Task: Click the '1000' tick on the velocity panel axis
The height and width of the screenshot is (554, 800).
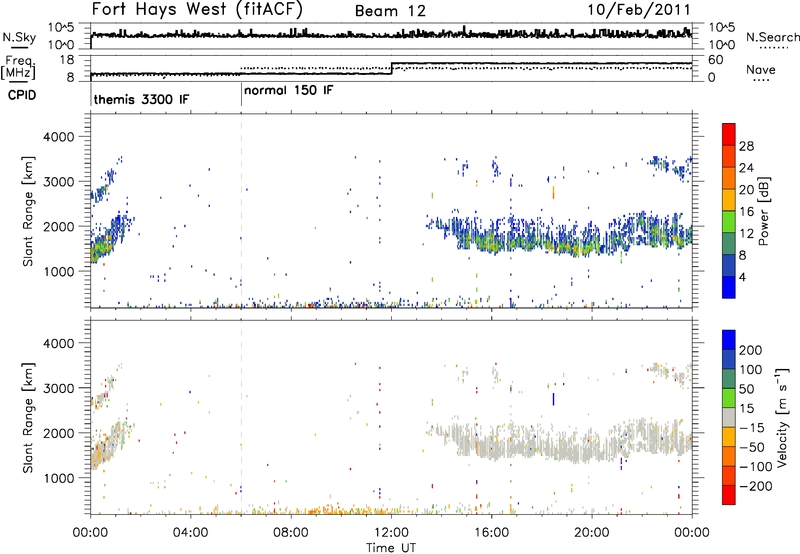Action: pos(58,478)
